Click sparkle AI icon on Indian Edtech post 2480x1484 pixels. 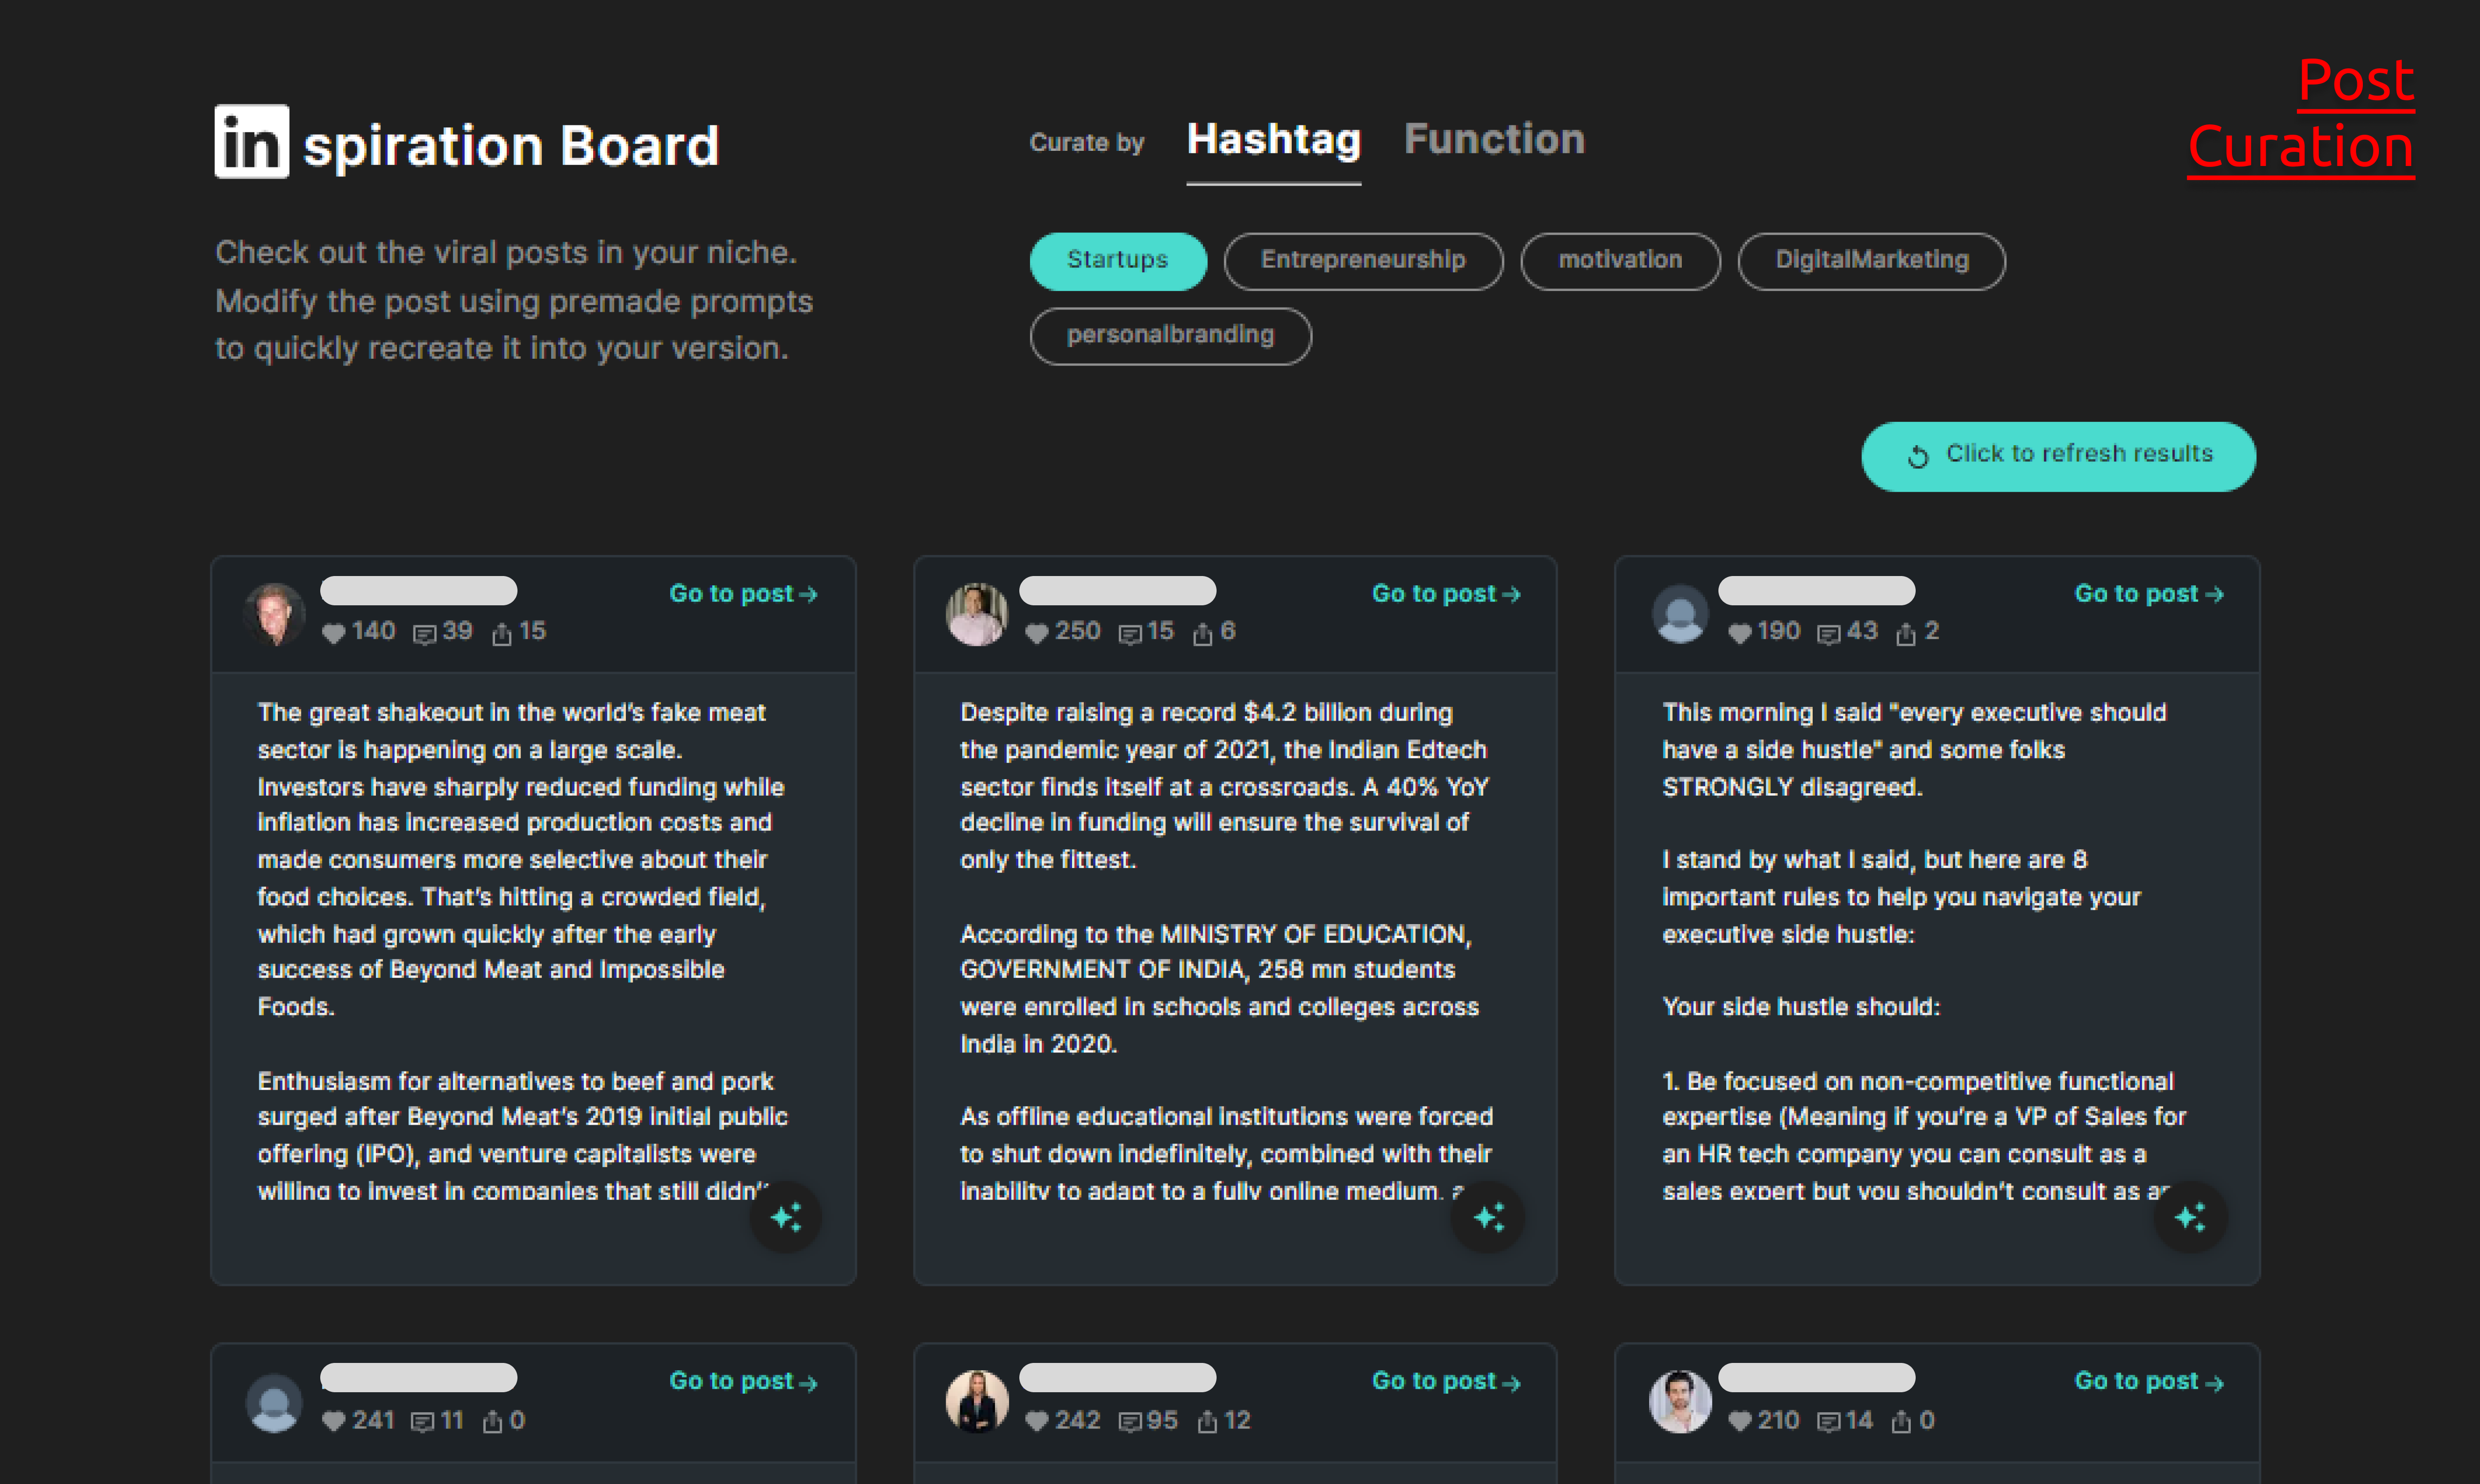click(x=1489, y=1217)
